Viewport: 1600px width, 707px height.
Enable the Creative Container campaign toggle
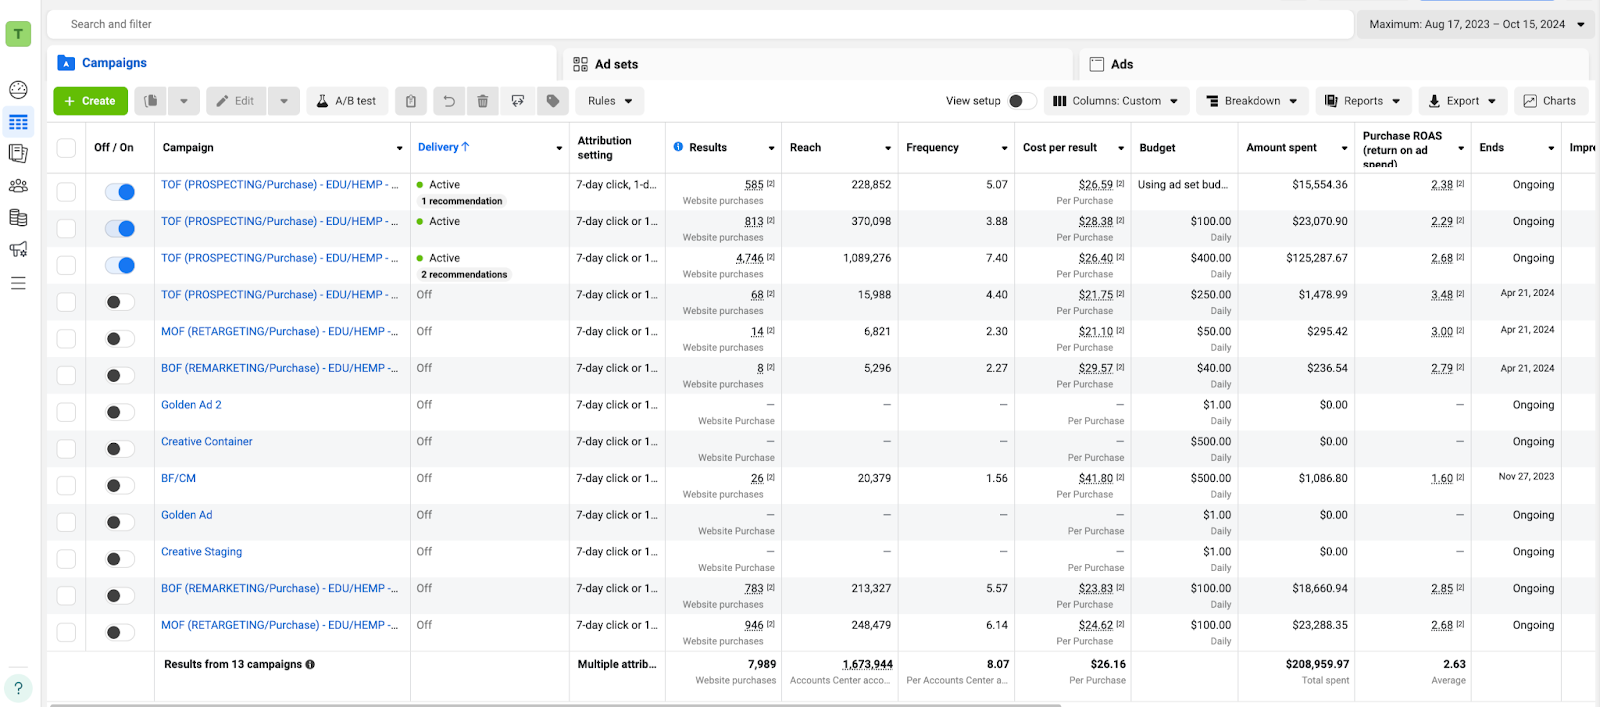pyautogui.click(x=120, y=449)
